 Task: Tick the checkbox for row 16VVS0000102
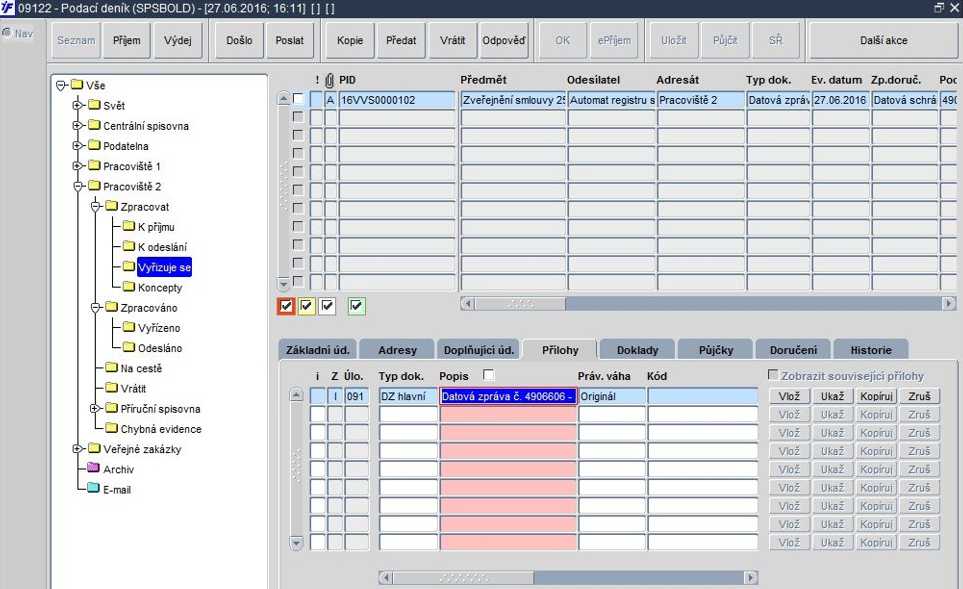point(298,98)
